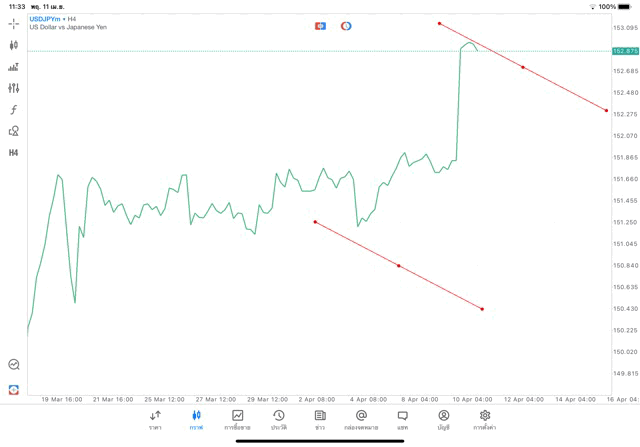Open the chart settings sliders icon
Image resolution: width=640 pixels, height=447 pixels.
14,88
